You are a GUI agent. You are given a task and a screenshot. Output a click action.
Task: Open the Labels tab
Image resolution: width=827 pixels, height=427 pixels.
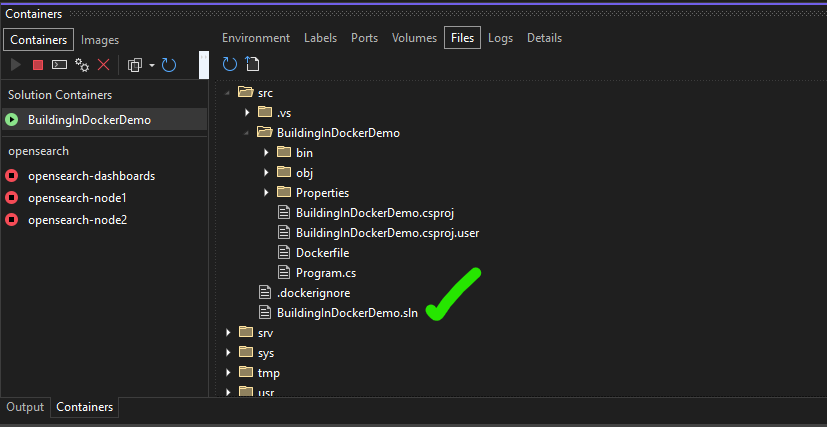(321, 38)
